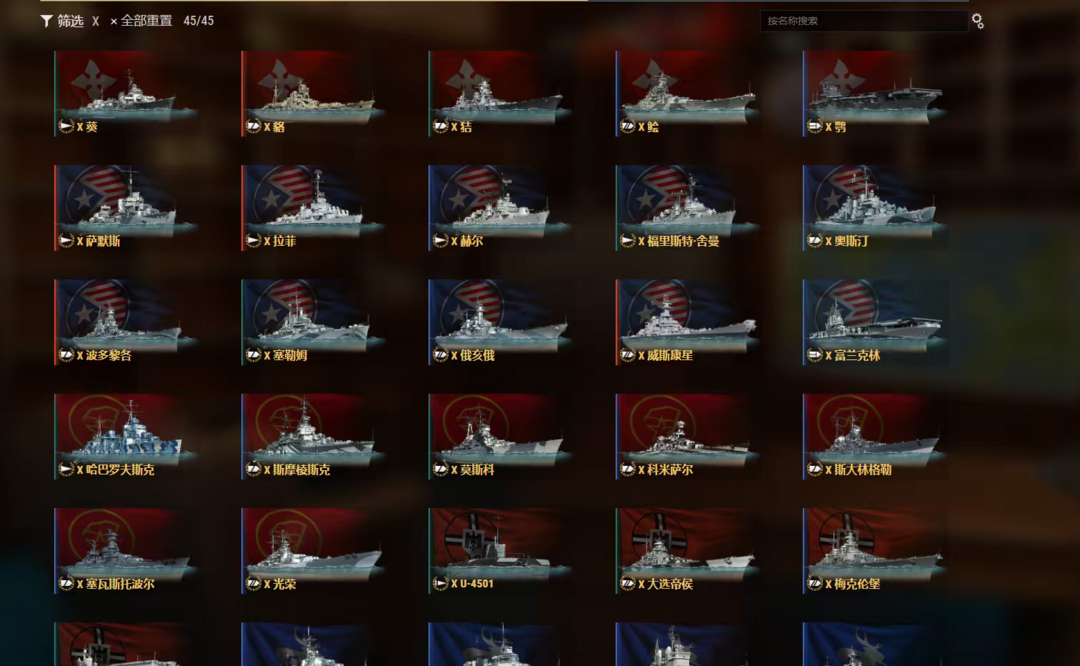Click 全部重置 to reset all filters
1080x666 pixels.
click(x=141, y=21)
